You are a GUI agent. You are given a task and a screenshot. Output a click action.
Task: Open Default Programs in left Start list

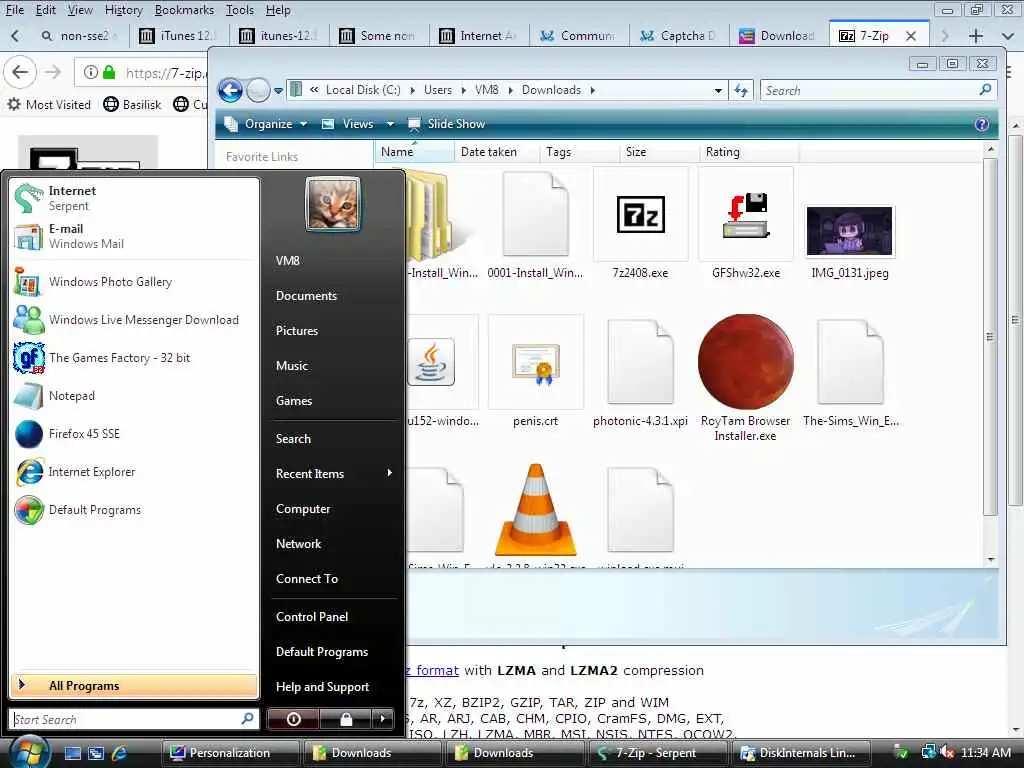[134, 509]
